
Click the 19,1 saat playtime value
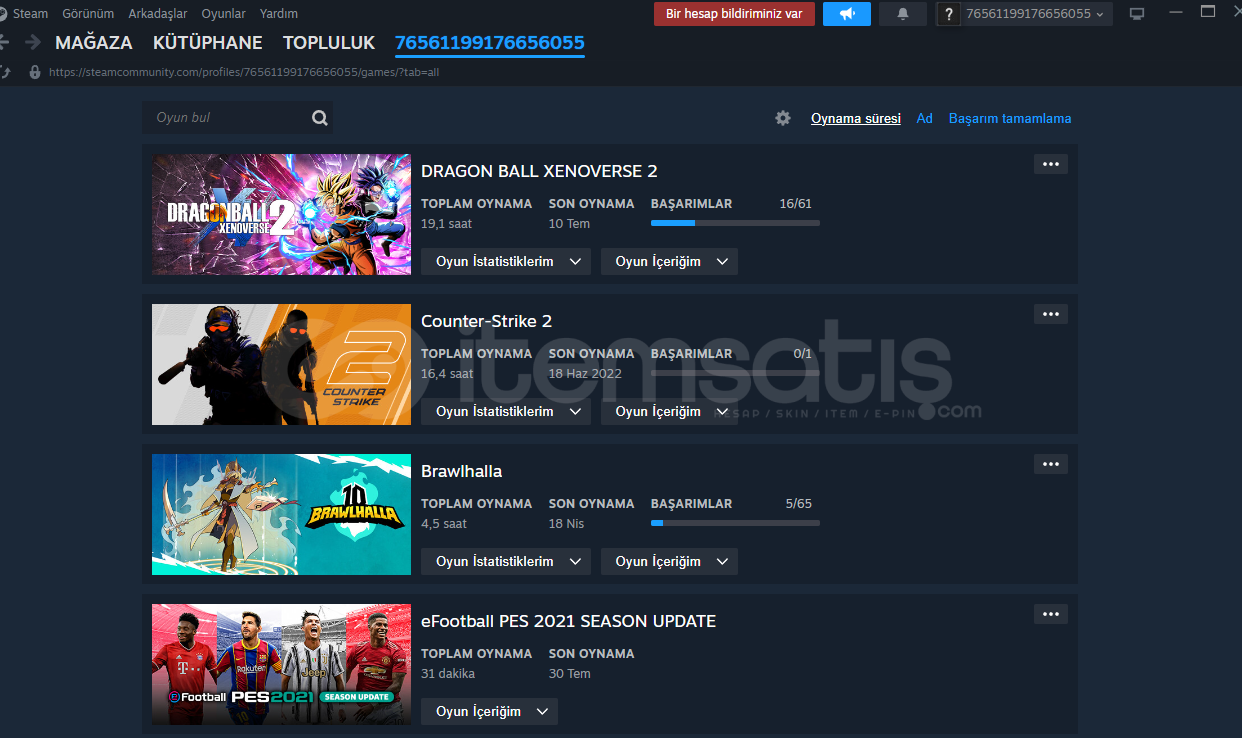pyautogui.click(x=446, y=224)
